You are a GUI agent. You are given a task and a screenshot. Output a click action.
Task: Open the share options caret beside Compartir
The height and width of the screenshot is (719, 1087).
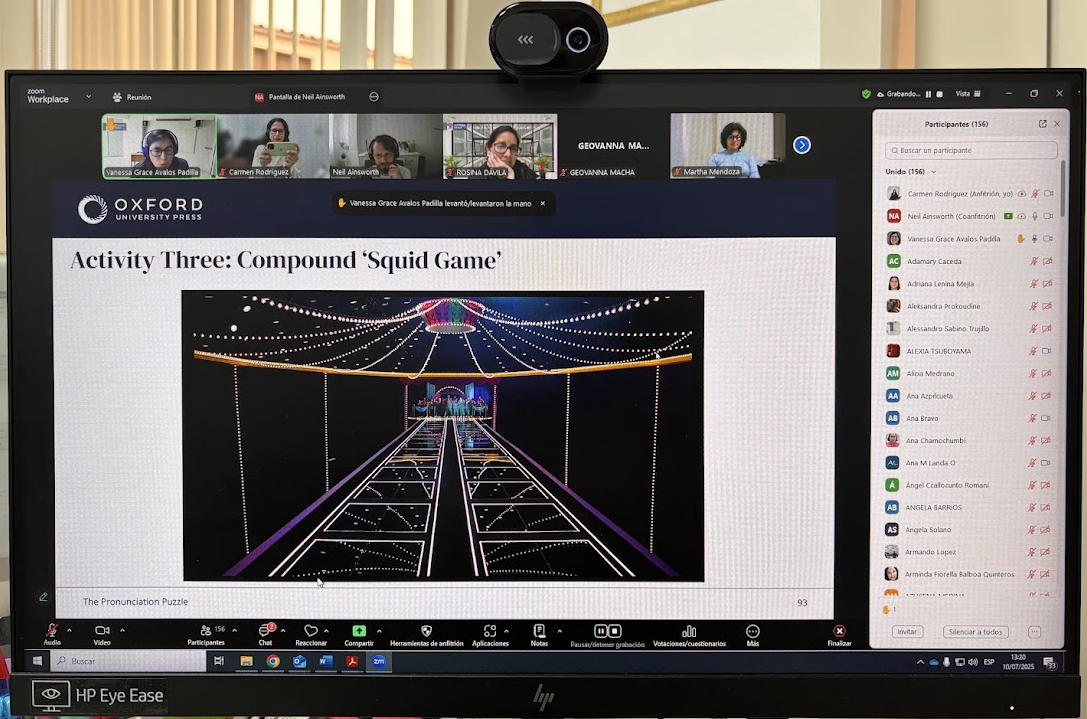(x=379, y=631)
